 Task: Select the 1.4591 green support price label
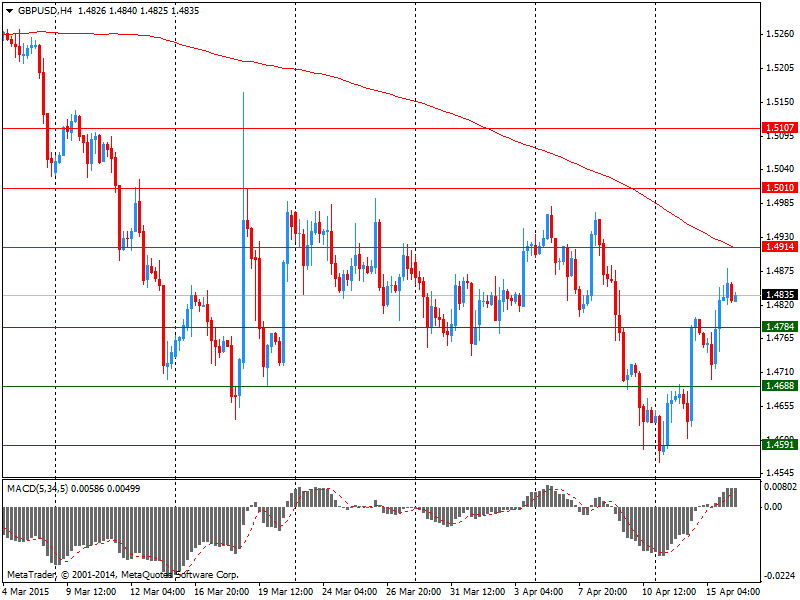click(779, 445)
